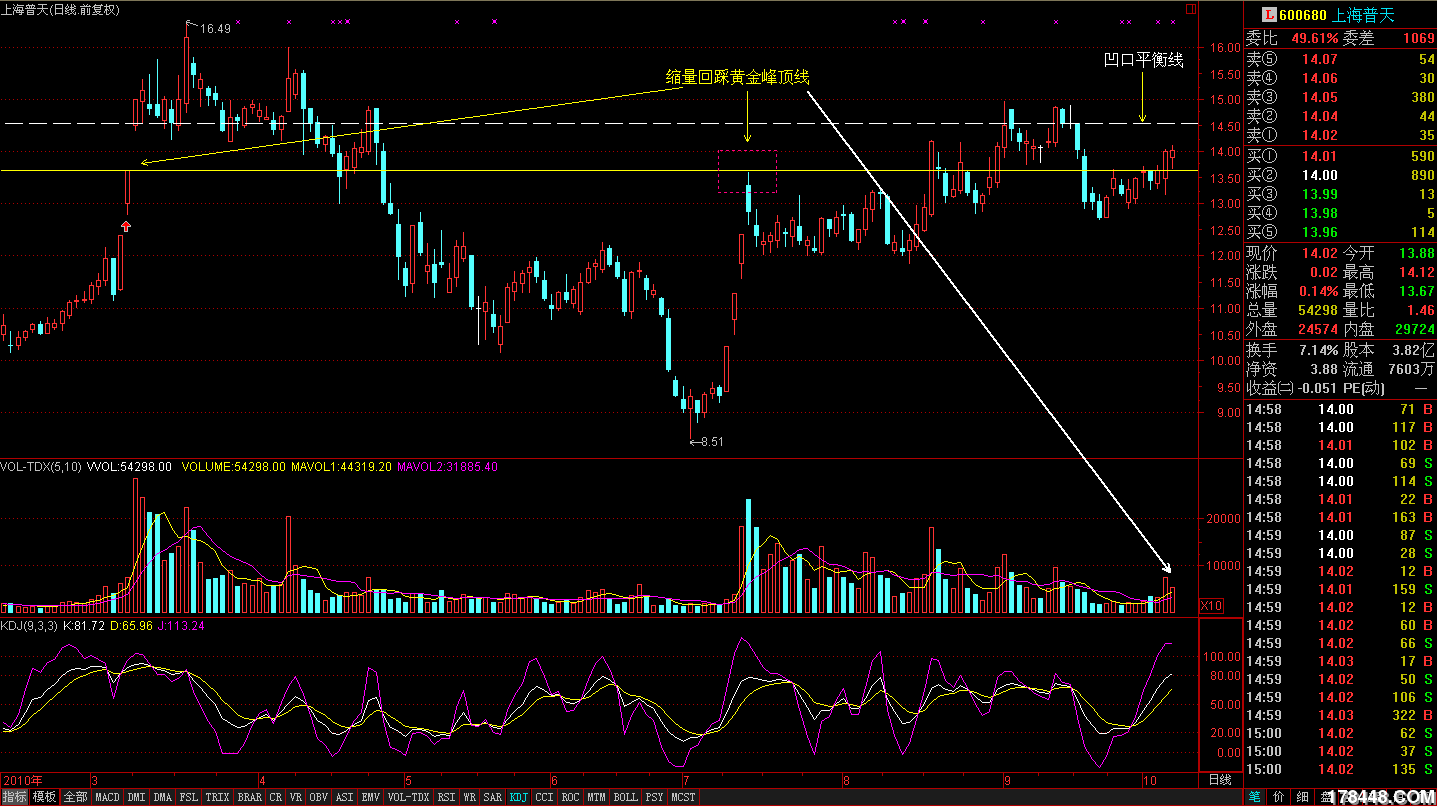The width and height of the screenshot is (1438, 807).
Task: Select the DMI indicator tab
Action: [136, 798]
